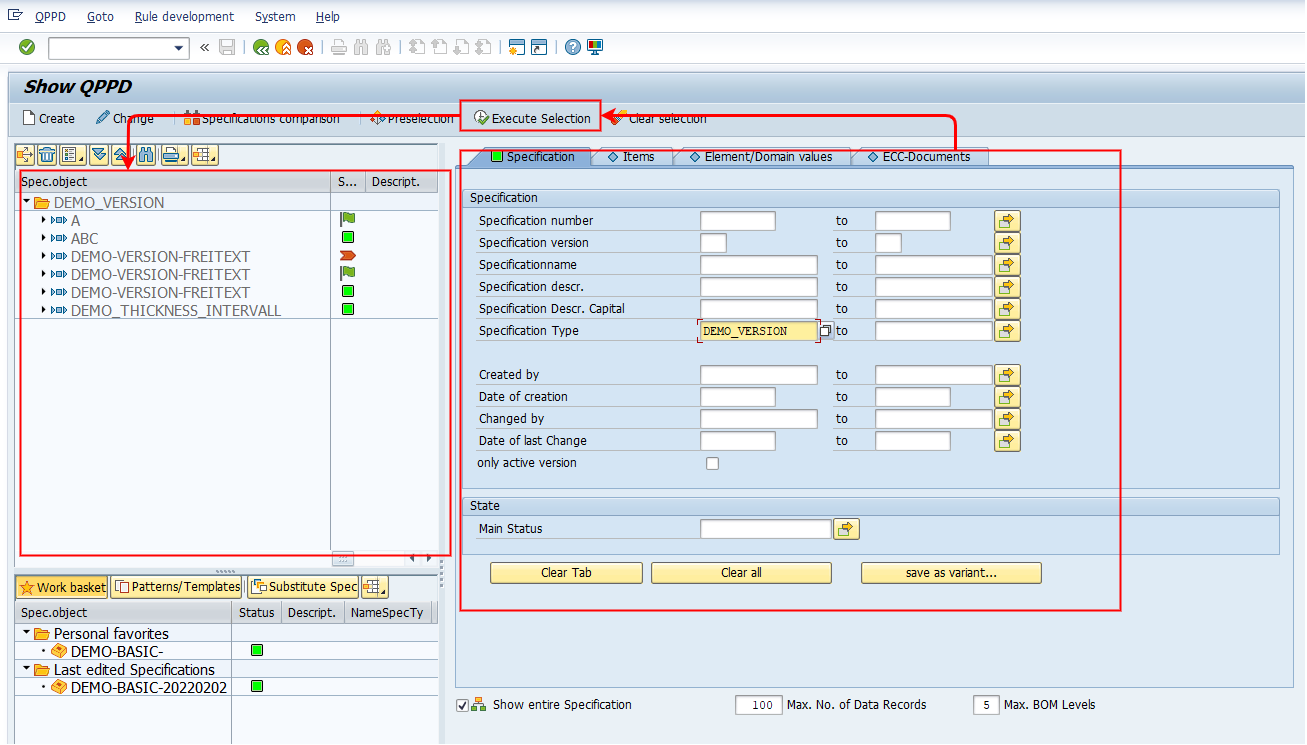Screen dimensions: 1307x745
Task: Click the Customize Local Layout monitor icon
Action: tap(595, 47)
